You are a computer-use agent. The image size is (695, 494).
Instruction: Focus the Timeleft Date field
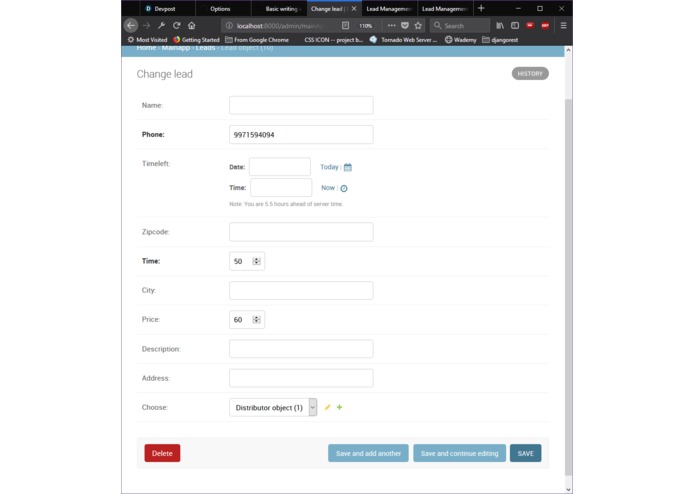click(280, 167)
